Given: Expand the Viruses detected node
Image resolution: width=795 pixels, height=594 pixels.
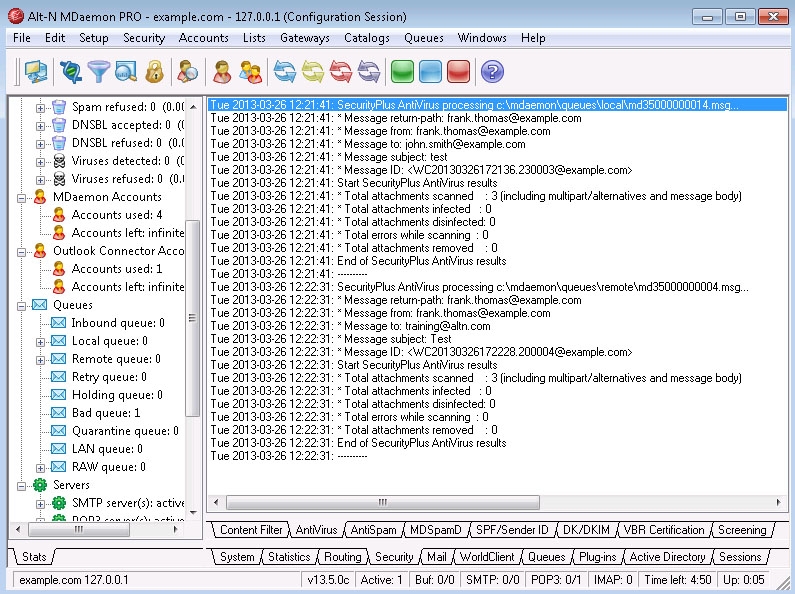Looking at the screenshot, I should tap(40, 162).
